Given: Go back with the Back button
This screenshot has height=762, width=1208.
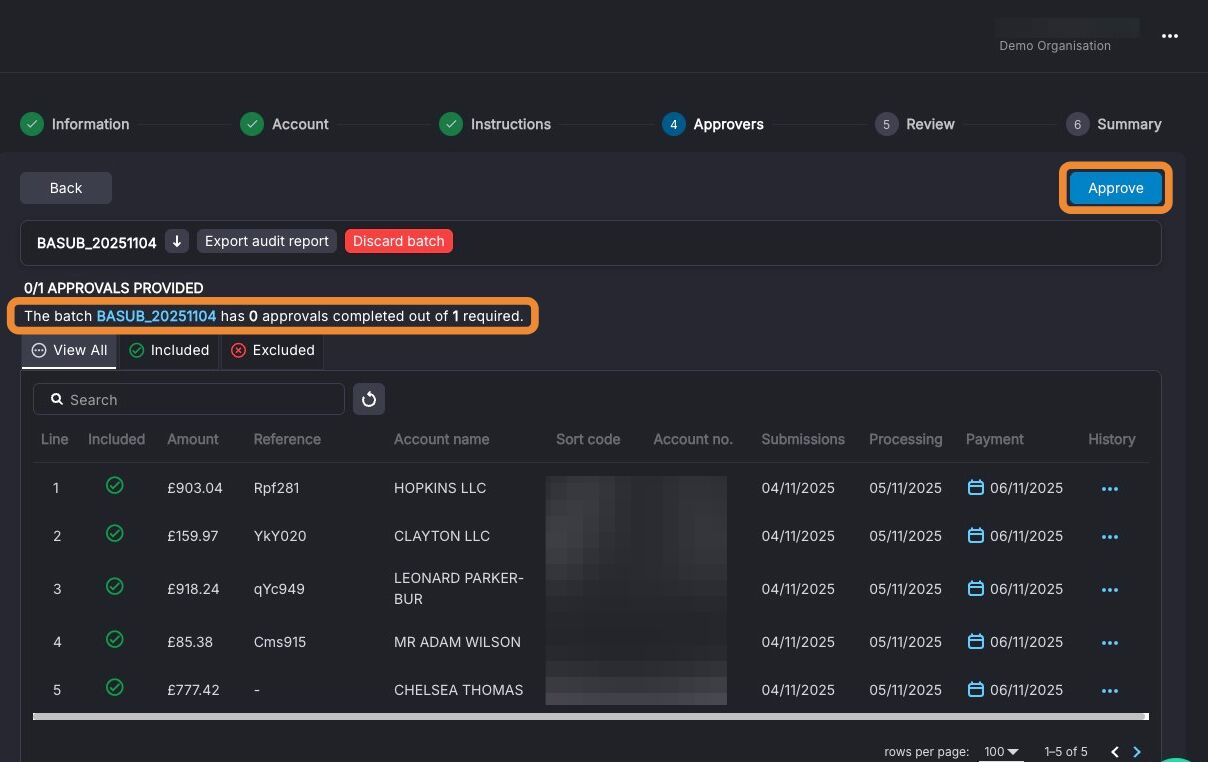Looking at the screenshot, I should click(x=66, y=188).
